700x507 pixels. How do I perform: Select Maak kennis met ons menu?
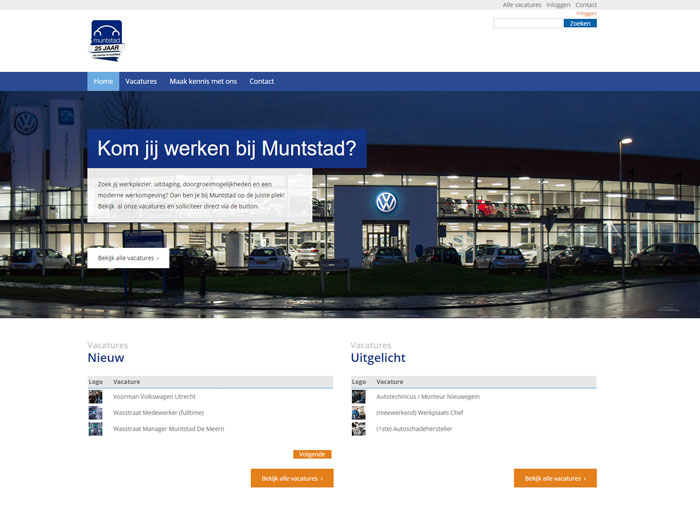(x=203, y=81)
